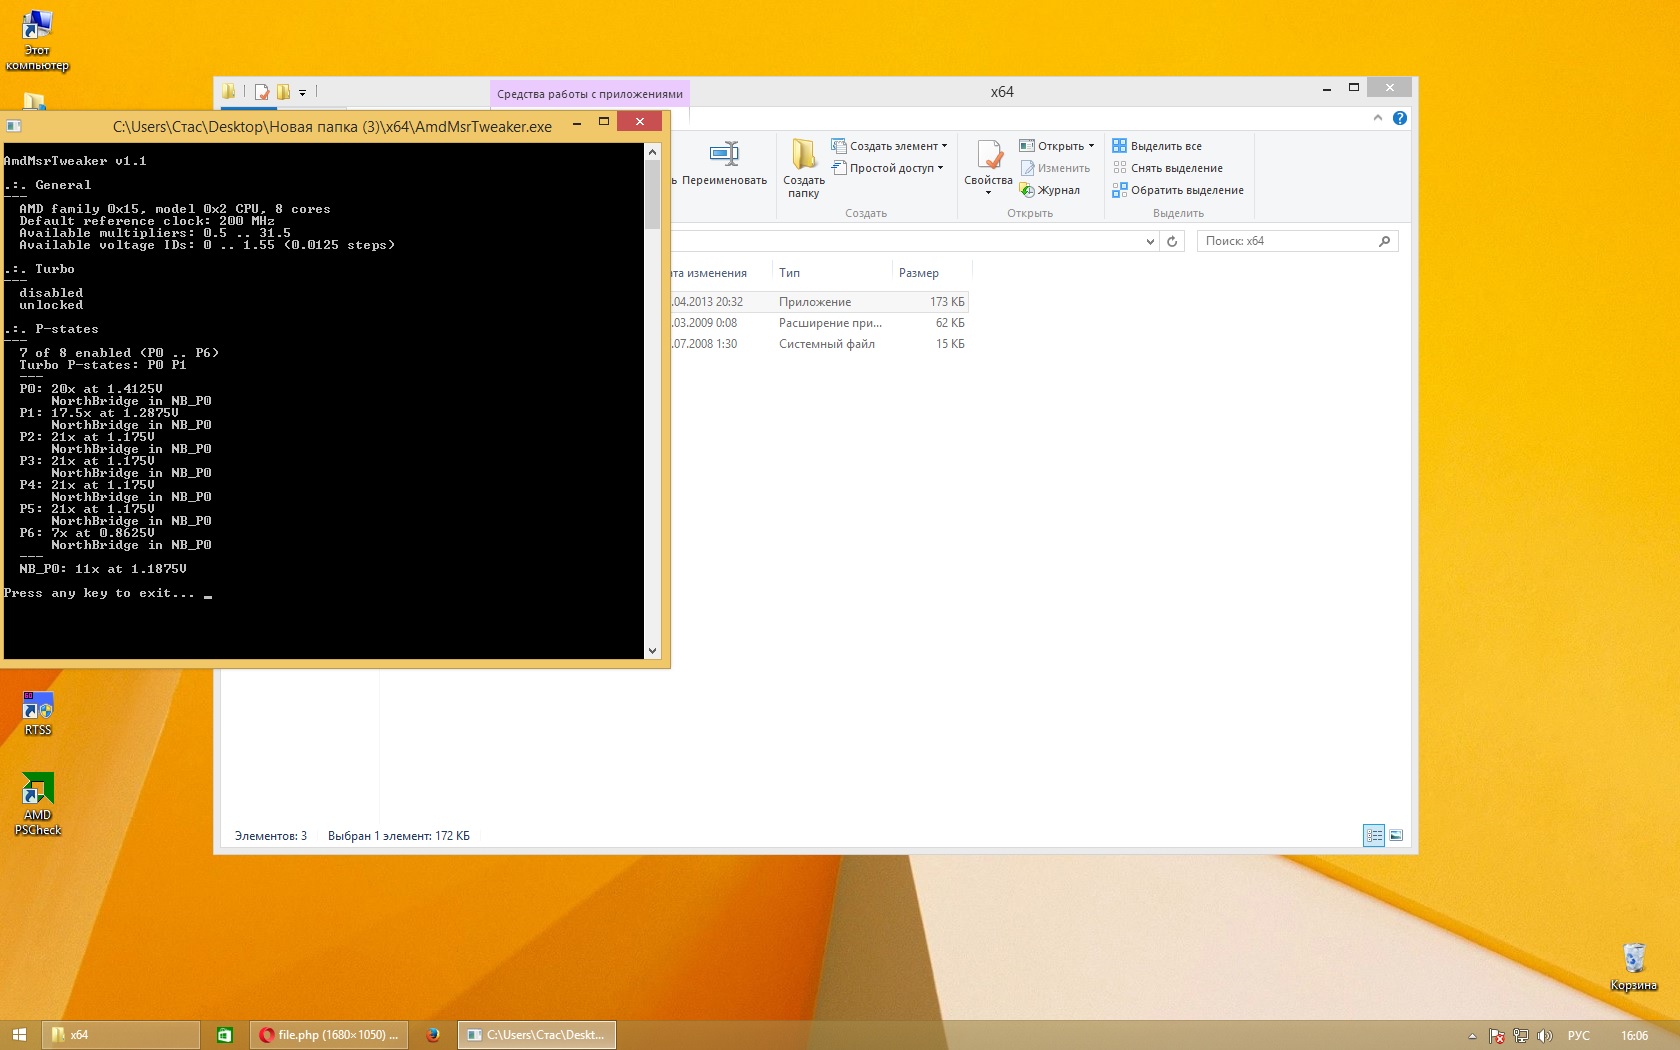Sort files by the Размер column header

click(x=931, y=273)
